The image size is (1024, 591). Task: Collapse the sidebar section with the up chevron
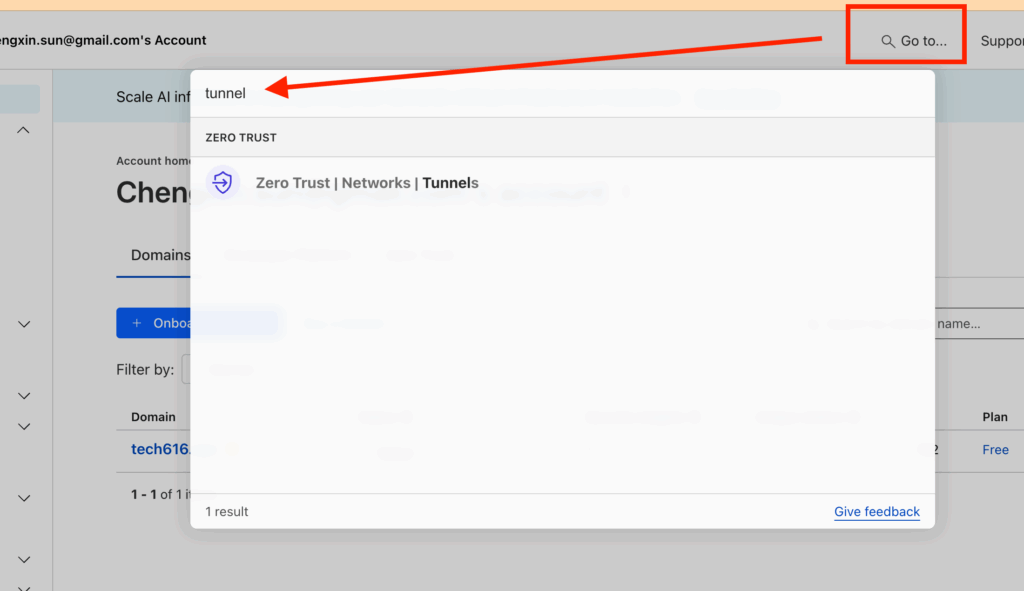tap(24, 130)
